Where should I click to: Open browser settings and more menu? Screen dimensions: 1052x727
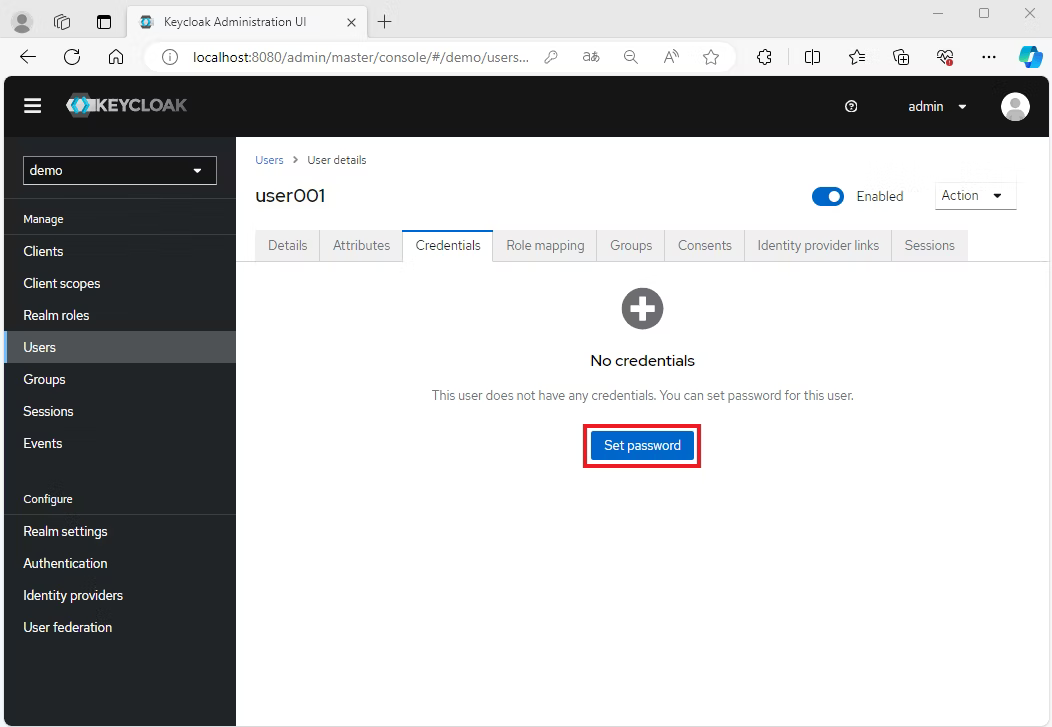coord(989,57)
